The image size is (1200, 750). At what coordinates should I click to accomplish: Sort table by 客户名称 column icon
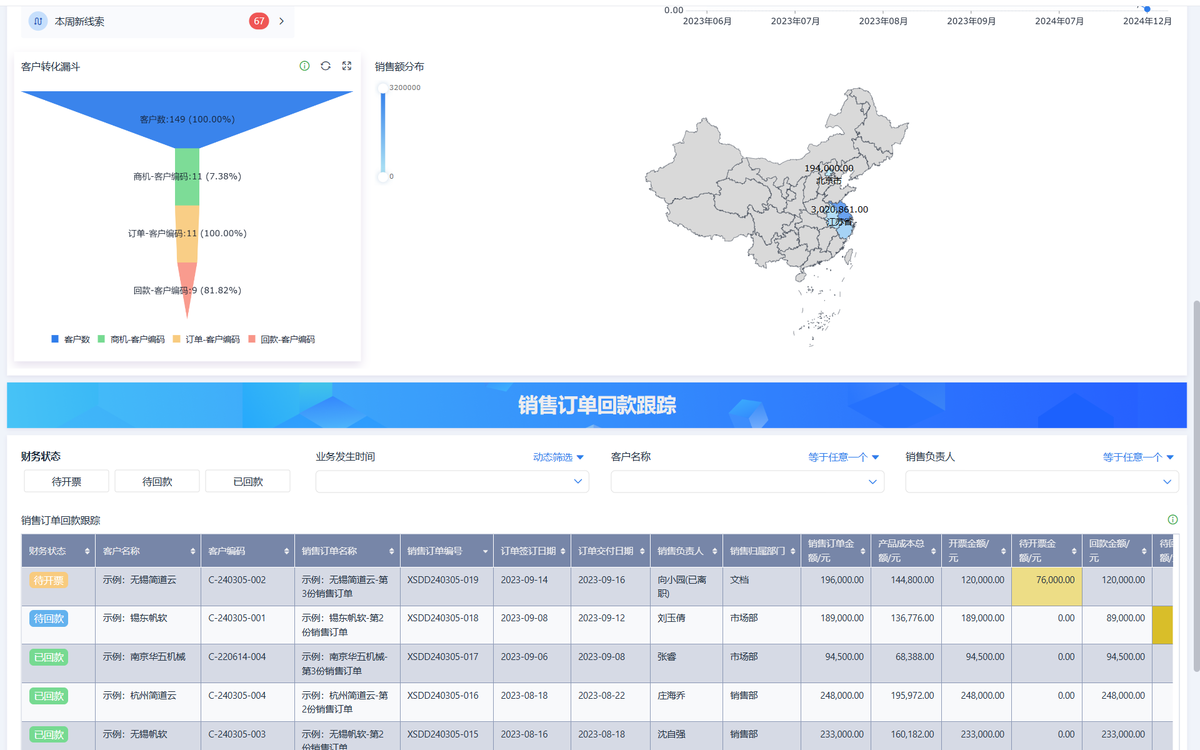tap(193, 551)
